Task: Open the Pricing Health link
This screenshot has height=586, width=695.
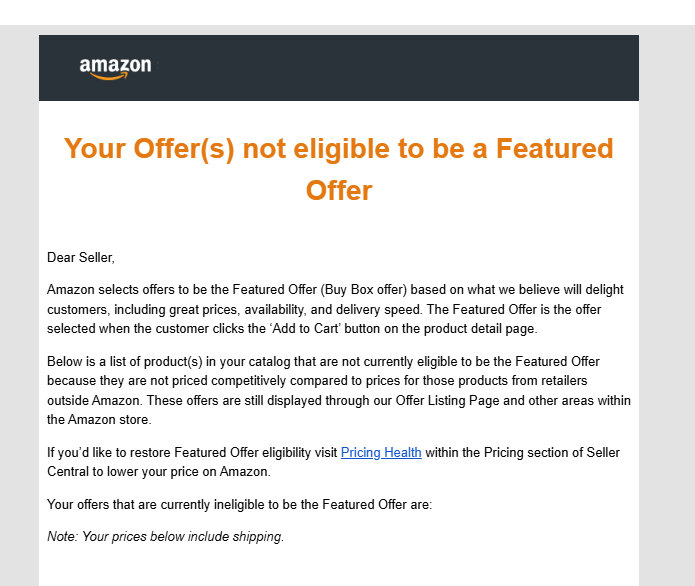Action: 381,453
